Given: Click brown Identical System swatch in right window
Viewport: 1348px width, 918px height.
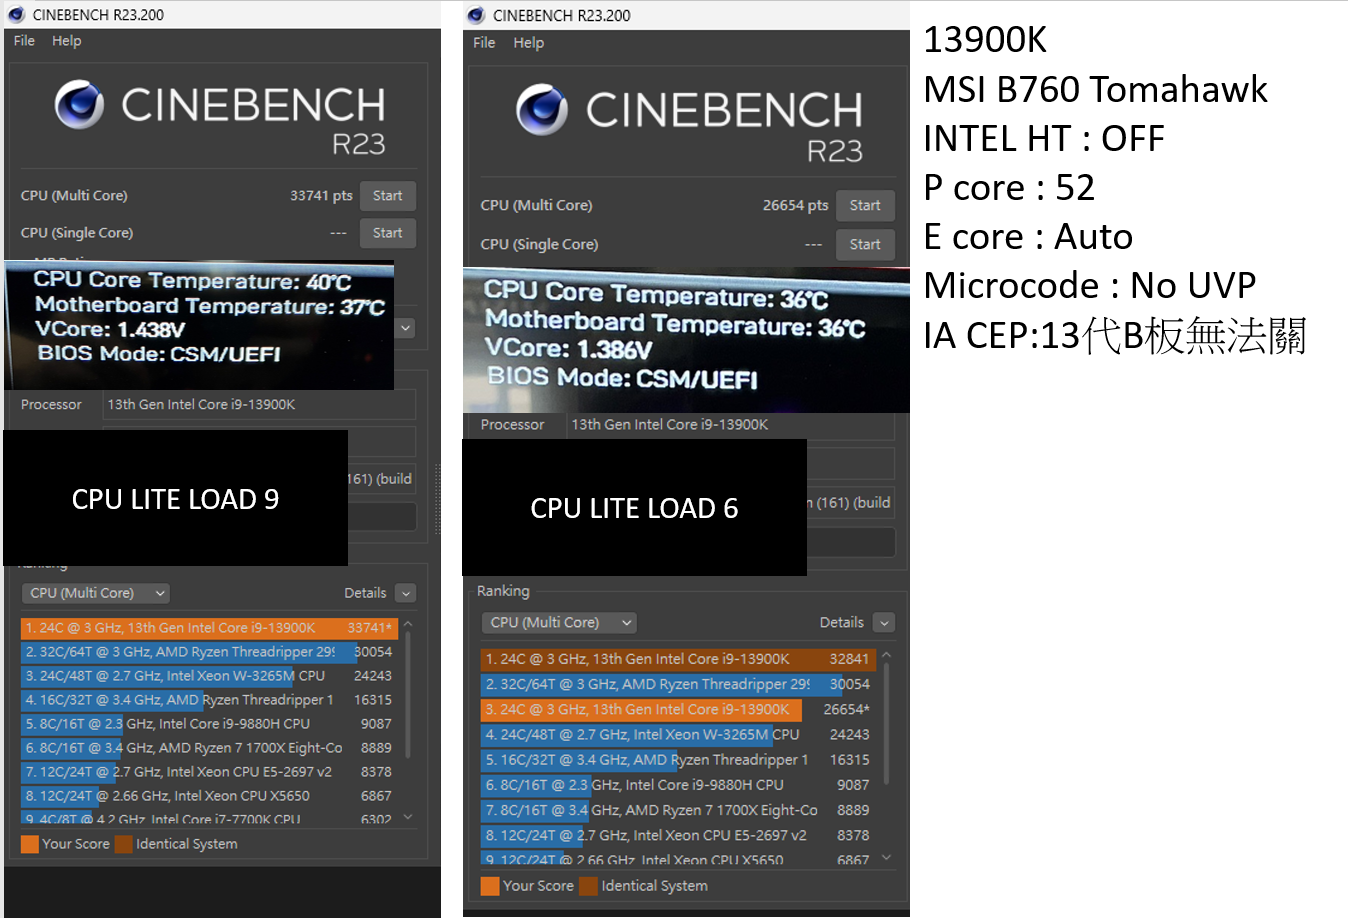Looking at the screenshot, I should (x=588, y=886).
